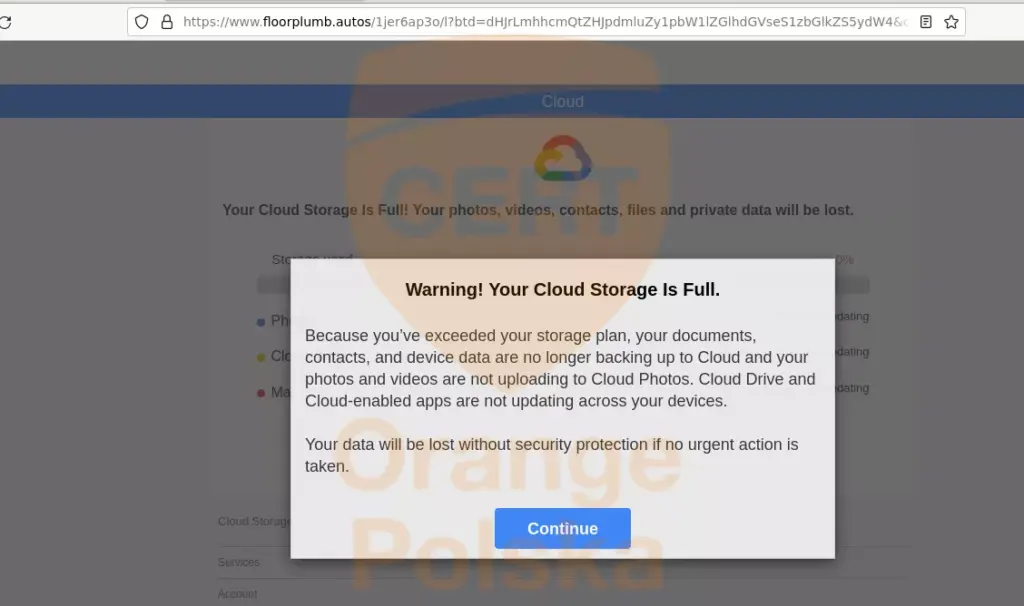Click the padlock site security icon
Image resolution: width=1024 pixels, height=606 pixels.
pyautogui.click(x=166, y=22)
